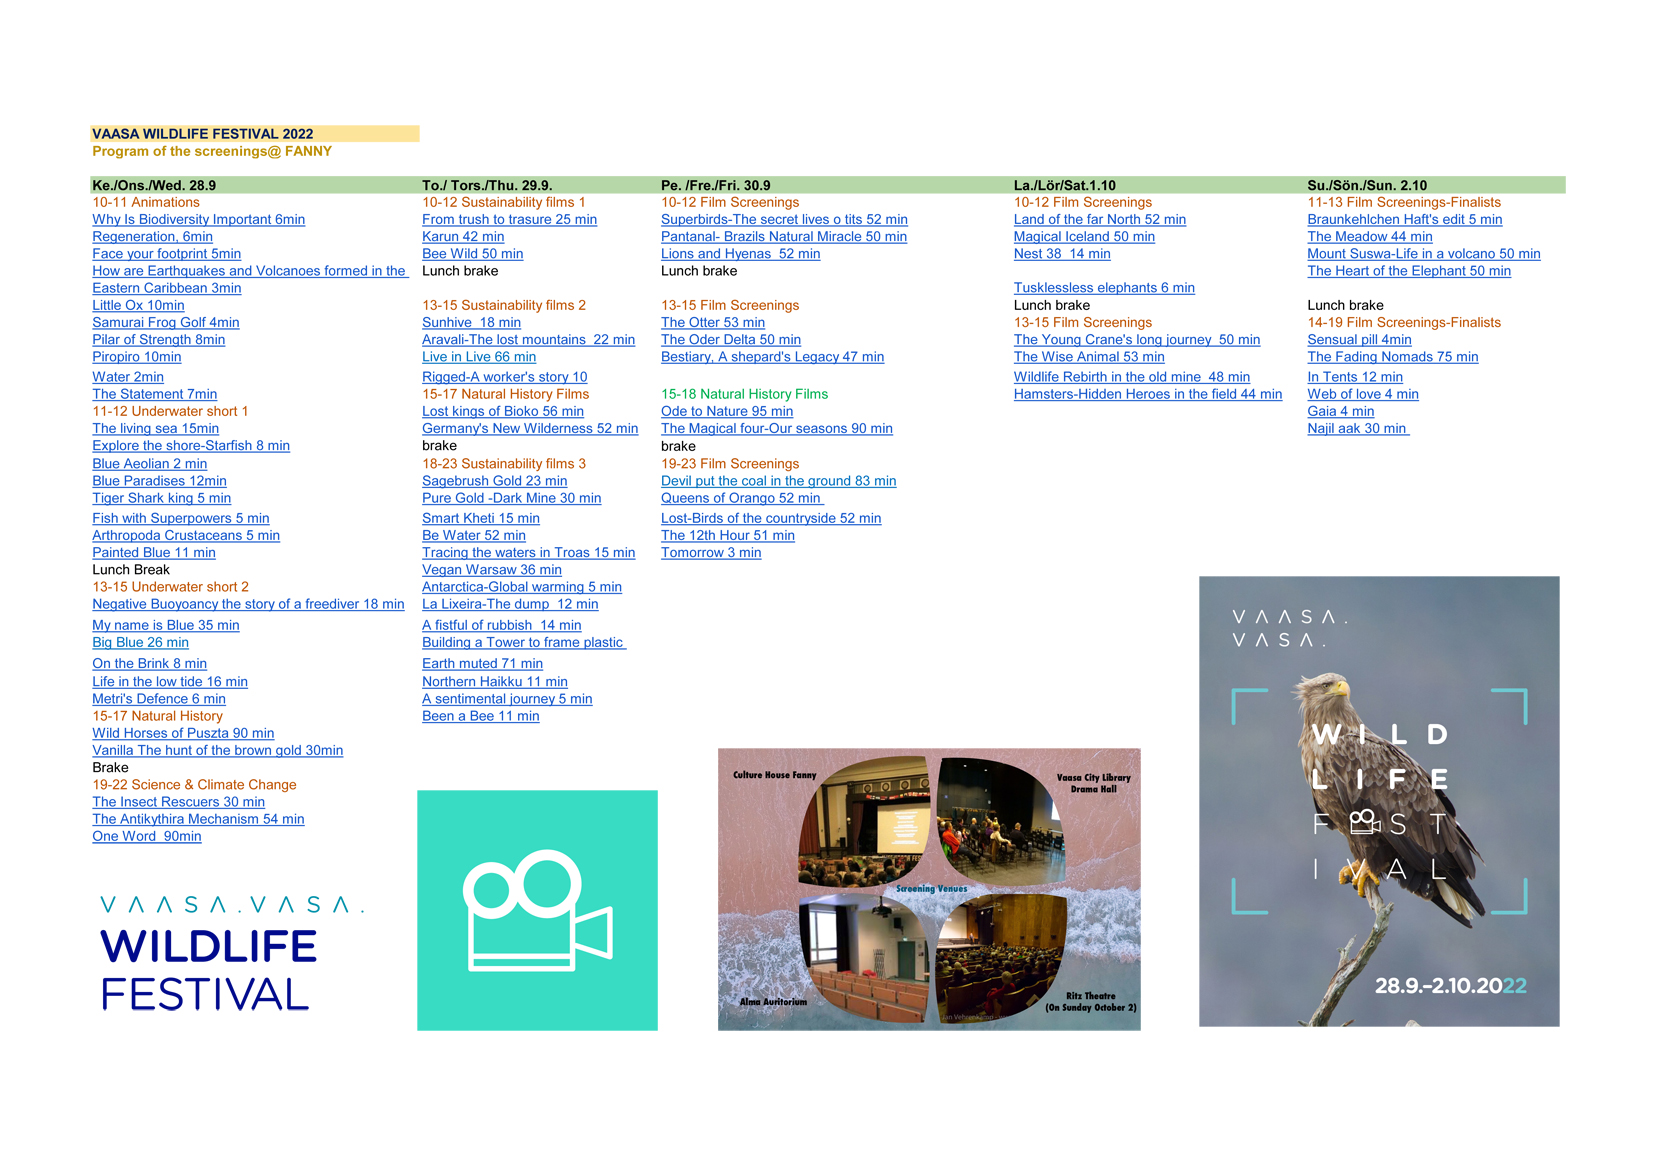
Task: Click 'The Otter 53 min' link
Action: tap(712, 323)
